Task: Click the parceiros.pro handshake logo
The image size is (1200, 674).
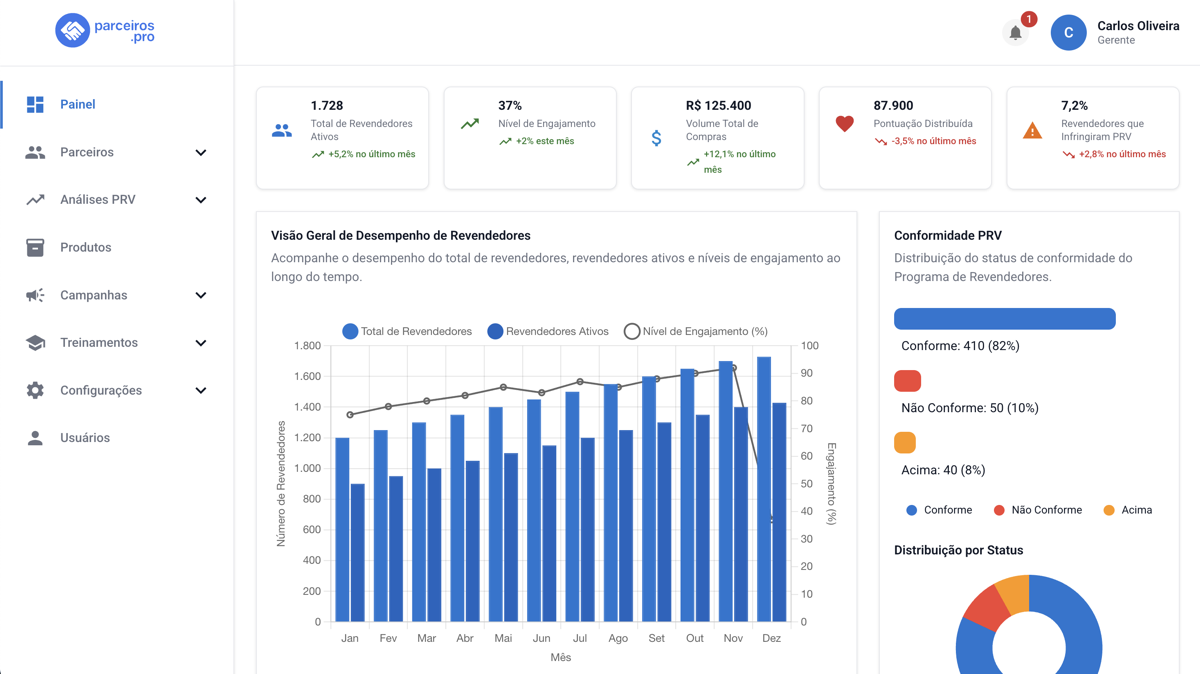Action: click(x=73, y=31)
